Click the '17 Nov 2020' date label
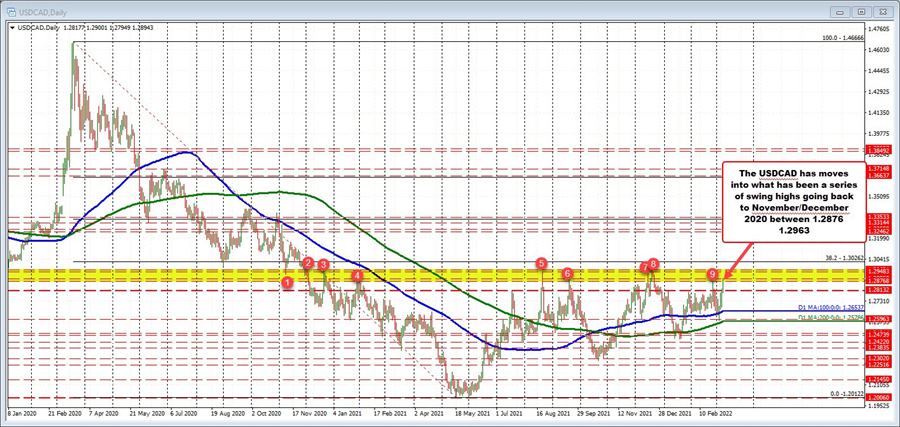Image resolution: width=900 pixels, height=427 pixels. tap(311, 413)
